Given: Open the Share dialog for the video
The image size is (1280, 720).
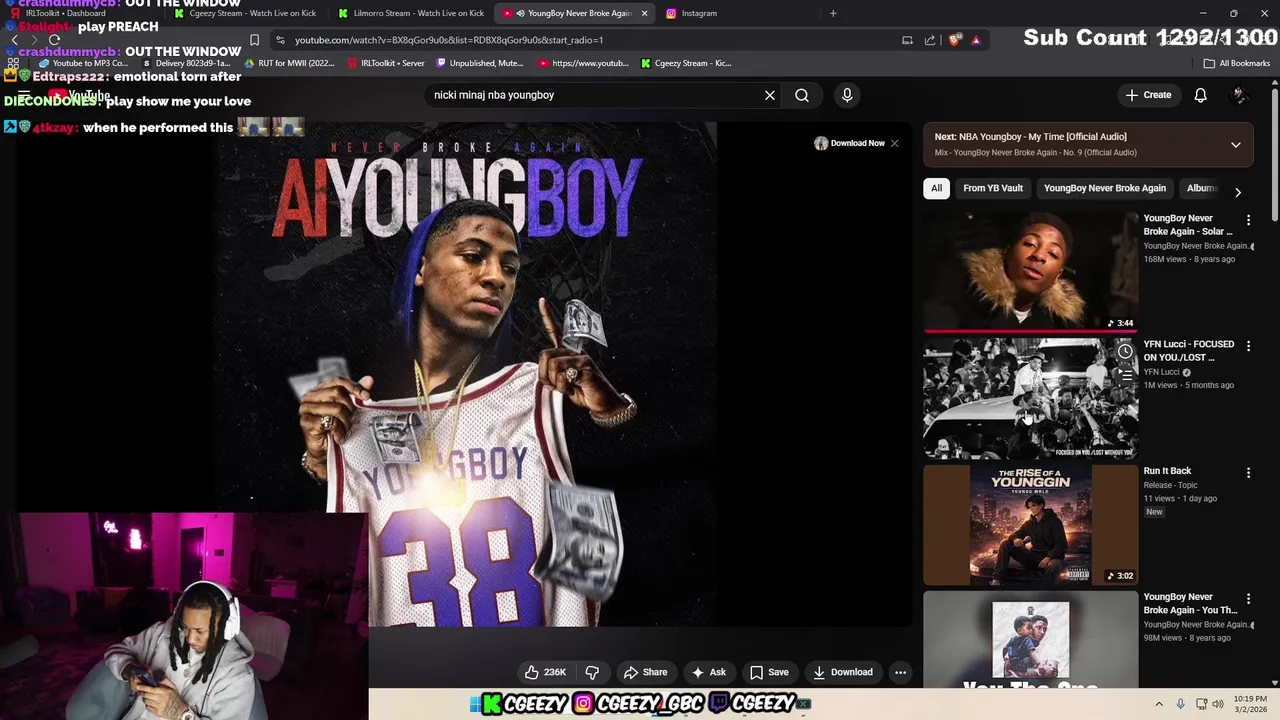Looking at the screenshot, I should pyautogui.click(x=645, y=672).
